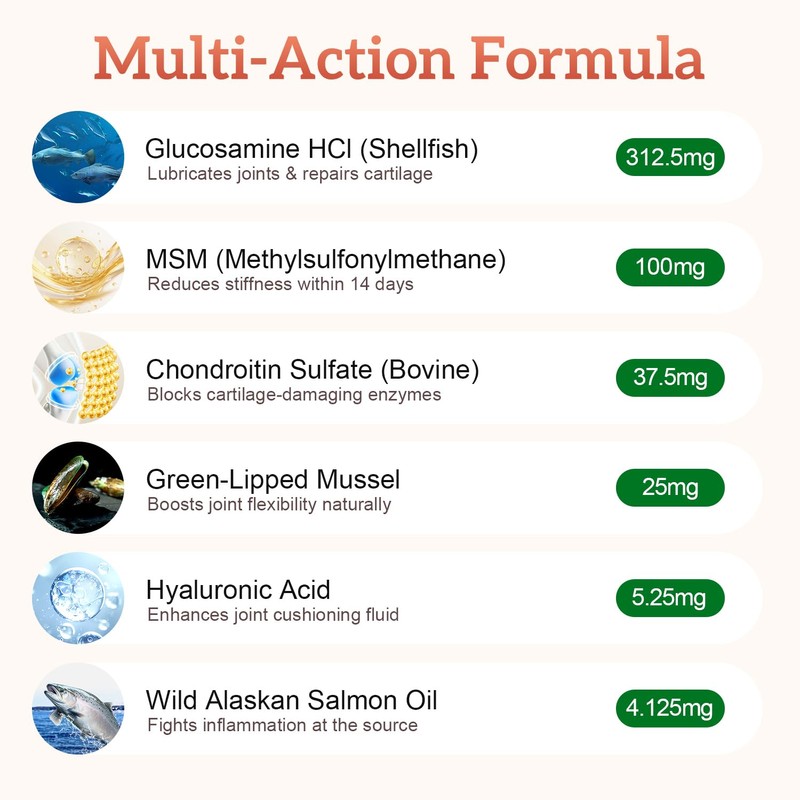Click the fish school image for Glucosamine
Screen dimensions: 800x800
78,157
